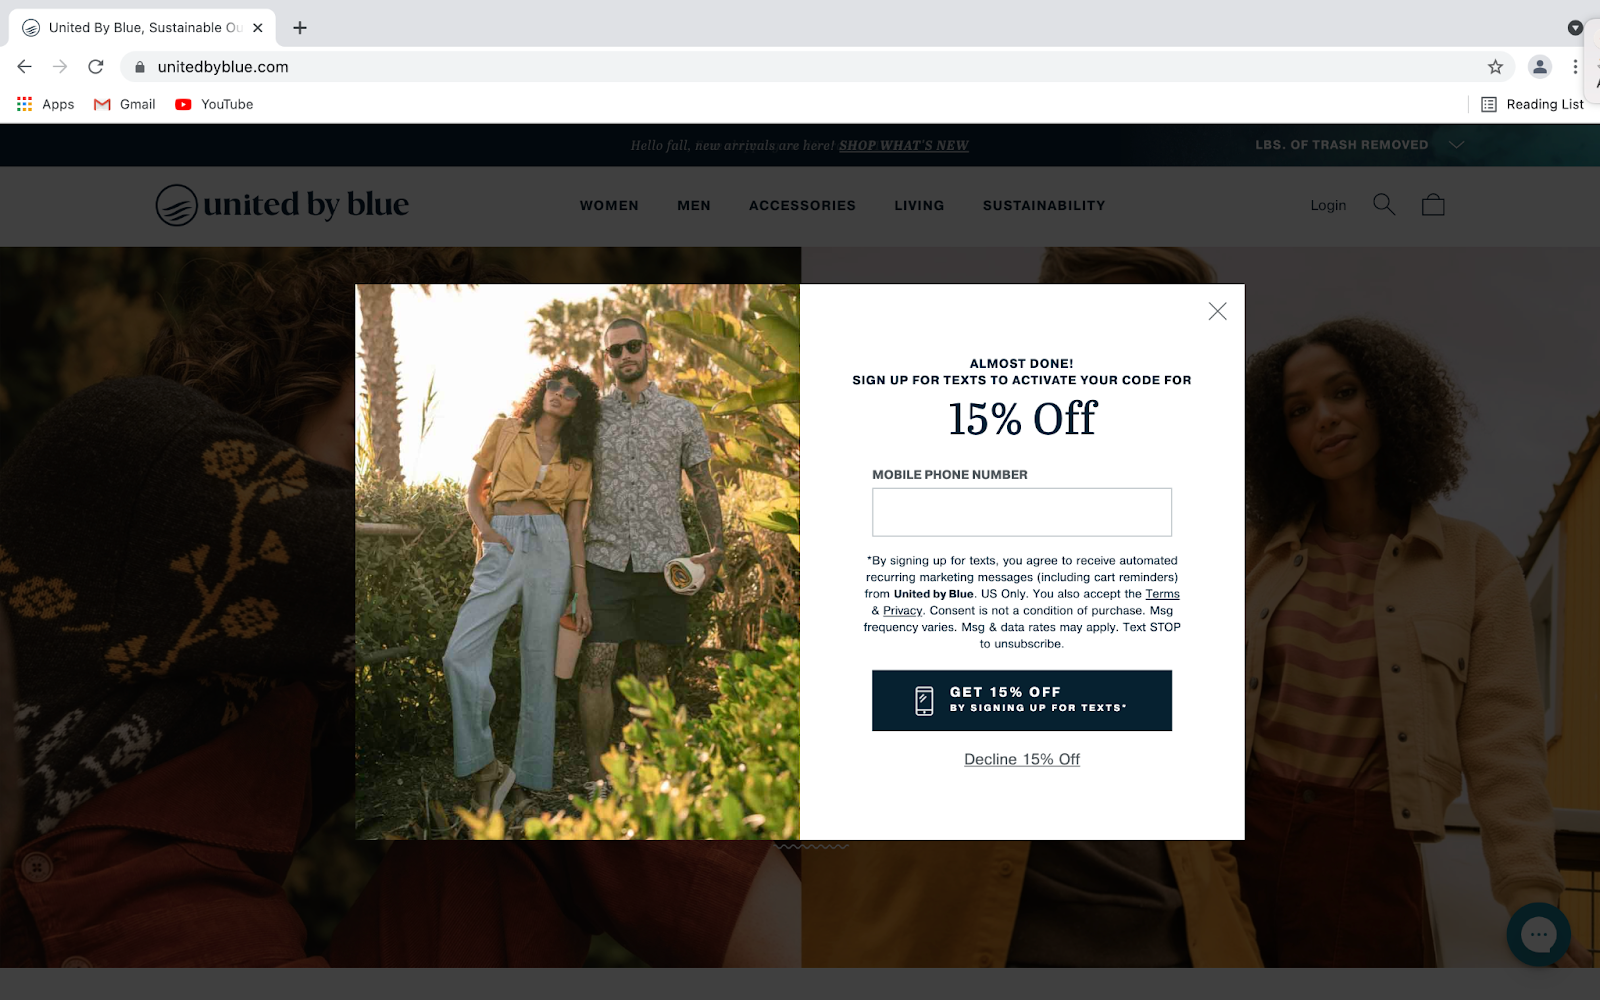Click Get 15% Off by signing up button

point(1022,700)
